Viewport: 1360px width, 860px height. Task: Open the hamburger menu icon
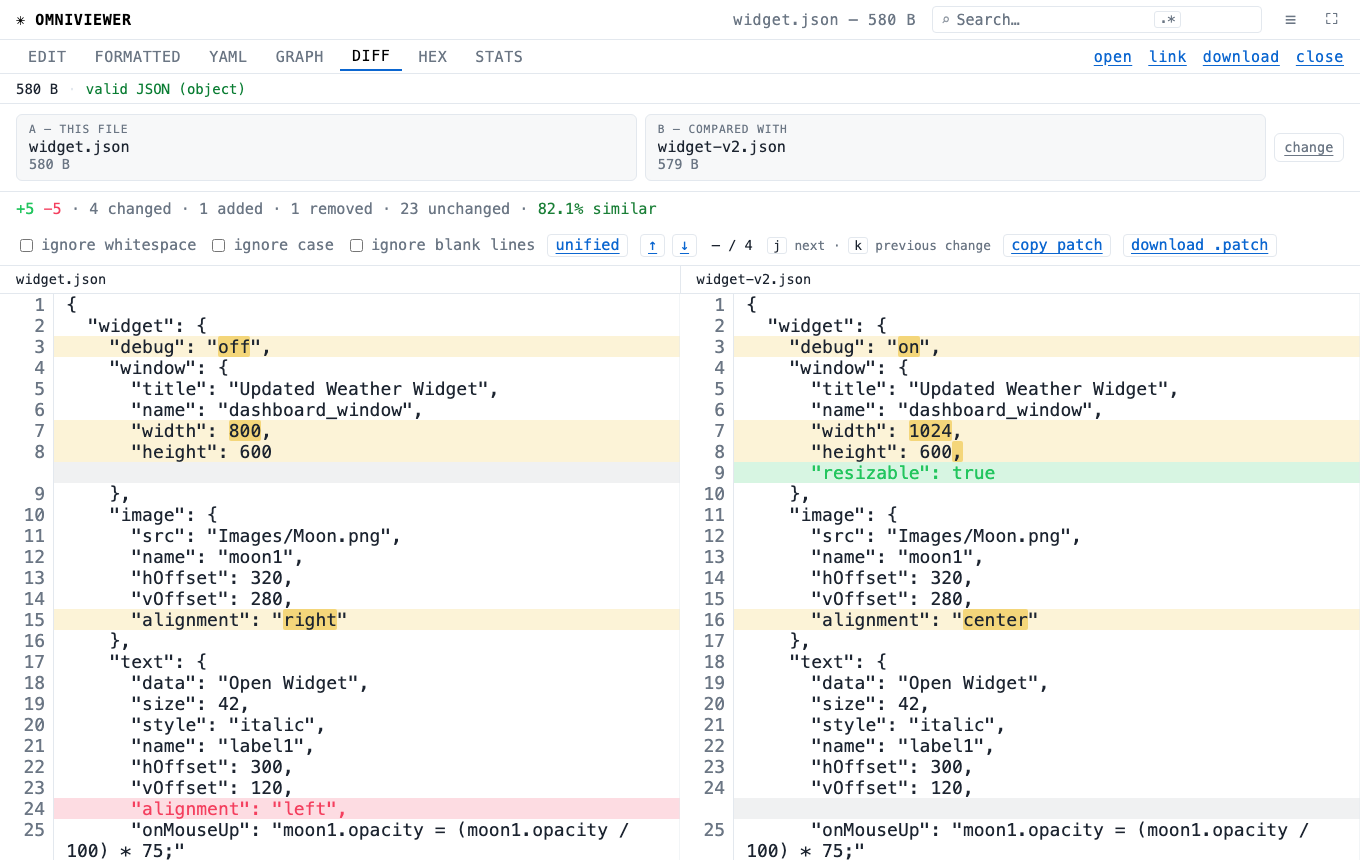coord(1291,20)
